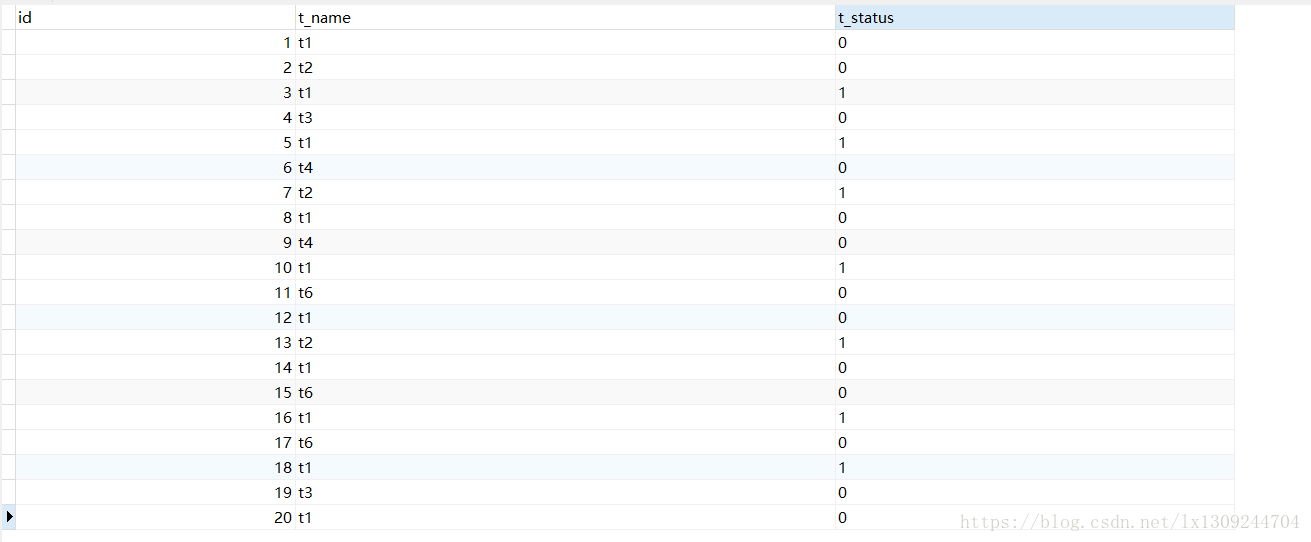Select t_name cell t1 in row 10
Screen dimensions: 1311x542
(565, 268)
